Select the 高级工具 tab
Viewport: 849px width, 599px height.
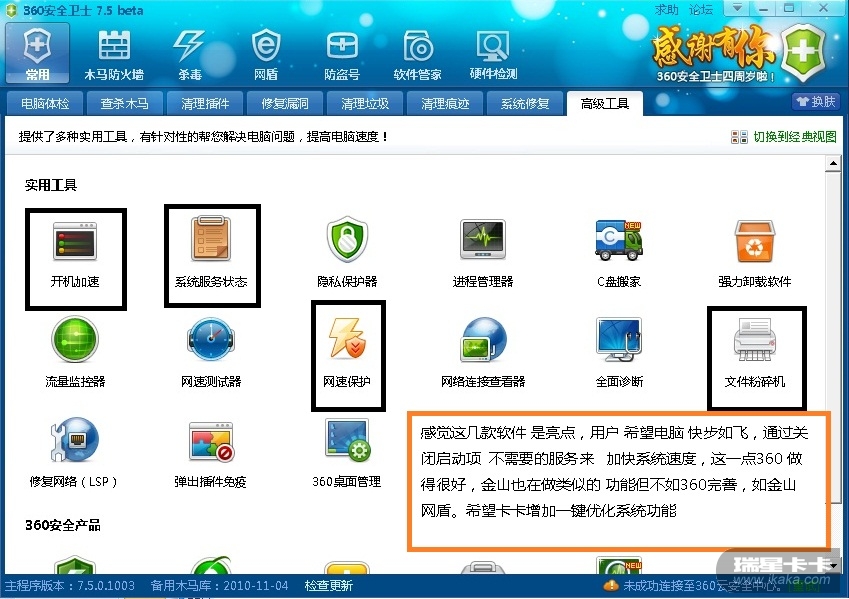(x=605, y=103)
